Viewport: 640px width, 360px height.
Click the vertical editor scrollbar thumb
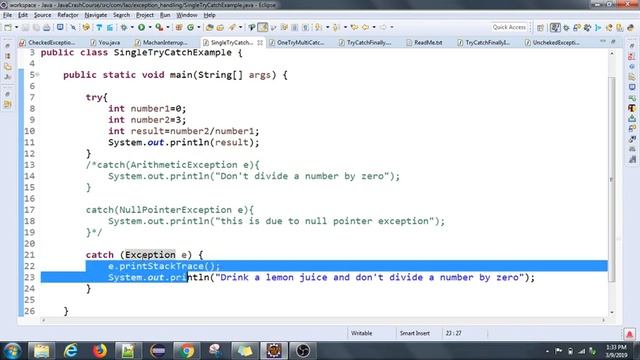(x=612, y=179)
